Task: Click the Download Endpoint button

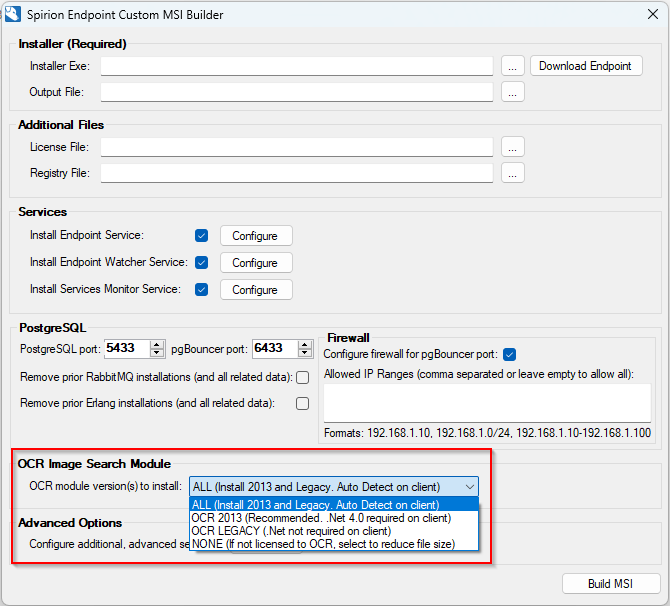Action: click(586, 66)
